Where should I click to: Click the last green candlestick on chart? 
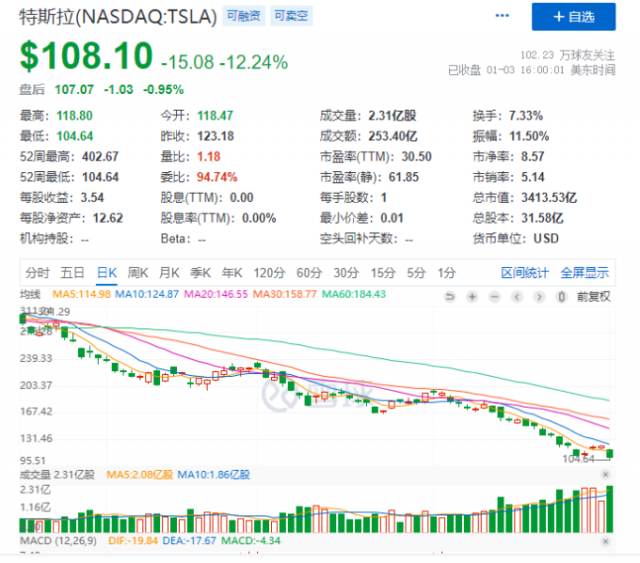click(610, 453)
